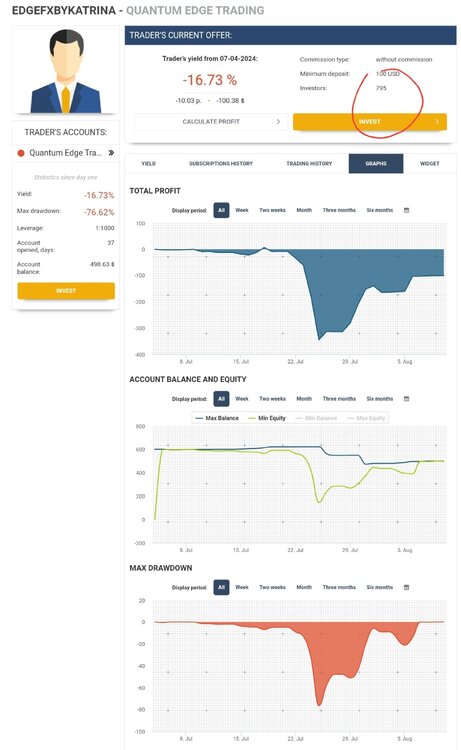
Task: Click the 'without commission' text
Action: 404,60
